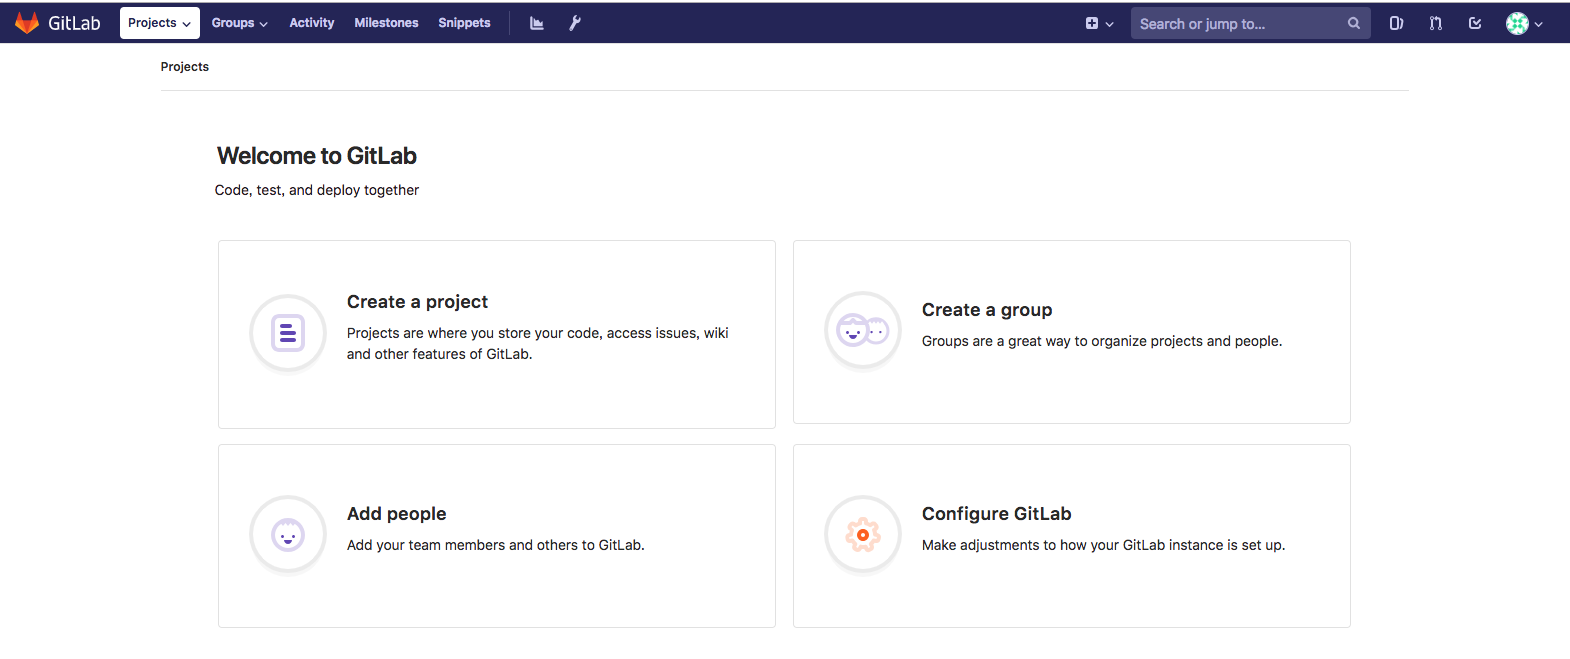
Task: Open the Issues icon in navbar
Action: [x=1396, y=23]
